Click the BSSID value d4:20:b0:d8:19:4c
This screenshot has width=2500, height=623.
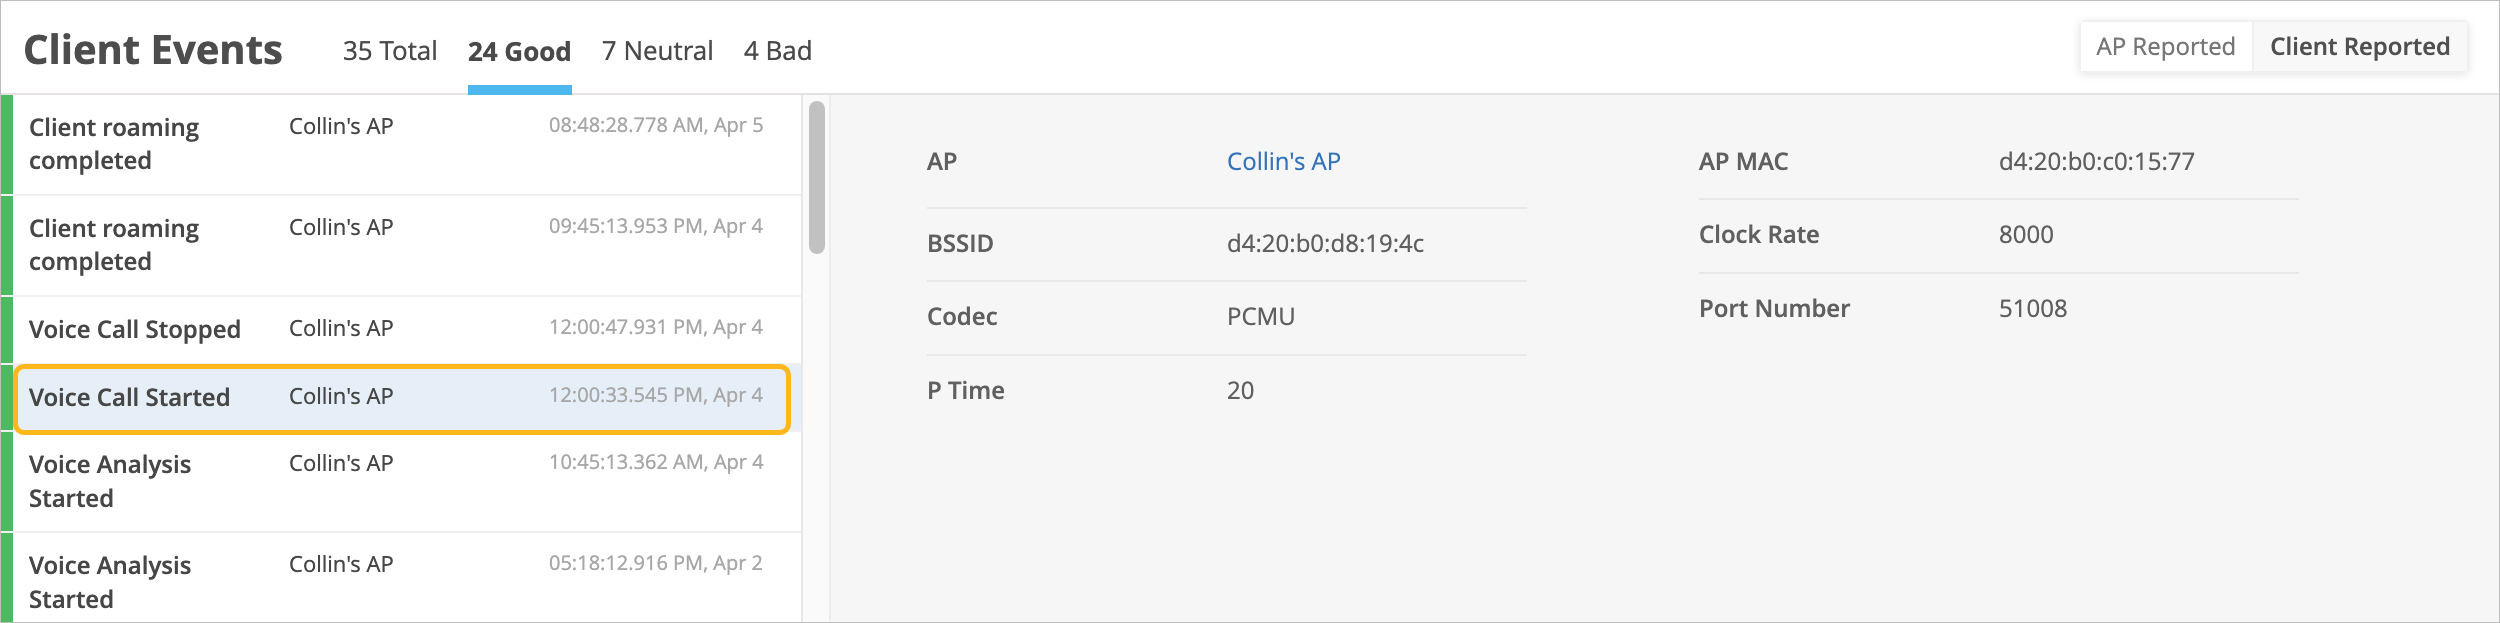click(1325, 244)
